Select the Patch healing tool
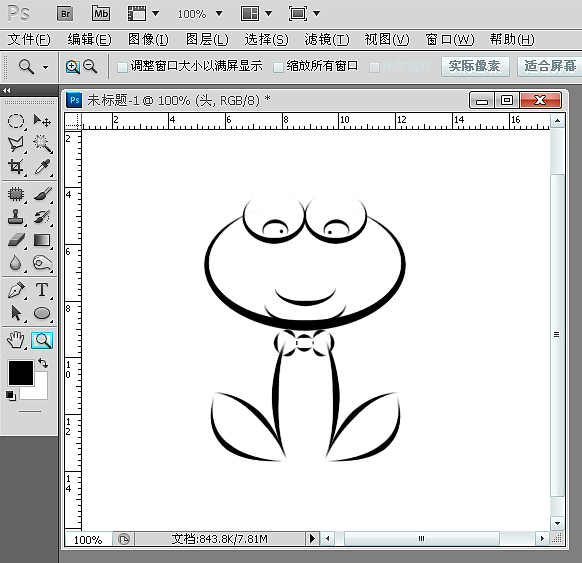Screen dimensions: 582x563 pos(16,194)
